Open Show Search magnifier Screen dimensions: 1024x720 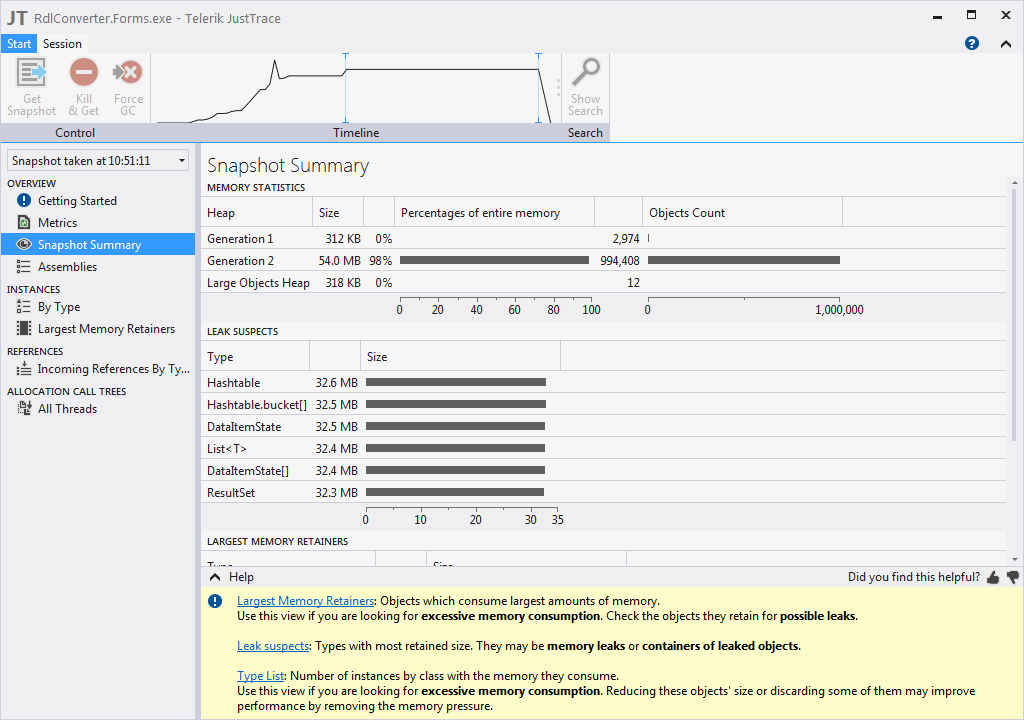click(x=585, y=73)
